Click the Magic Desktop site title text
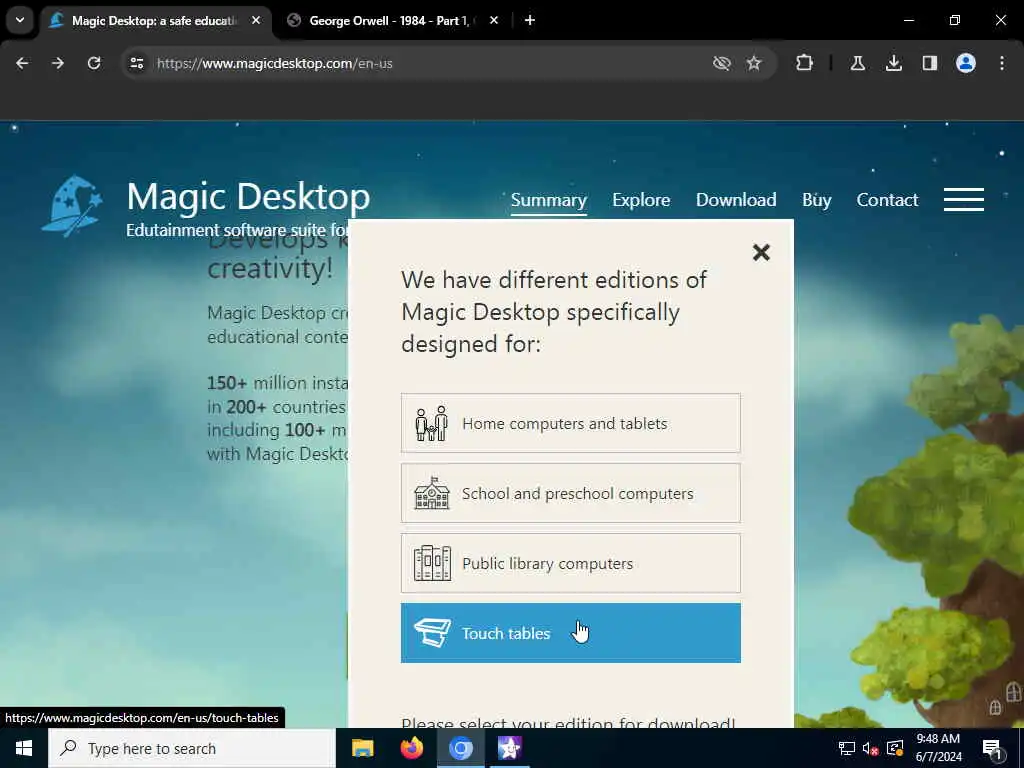1024x768 pixels. click(x=248, y=196)
